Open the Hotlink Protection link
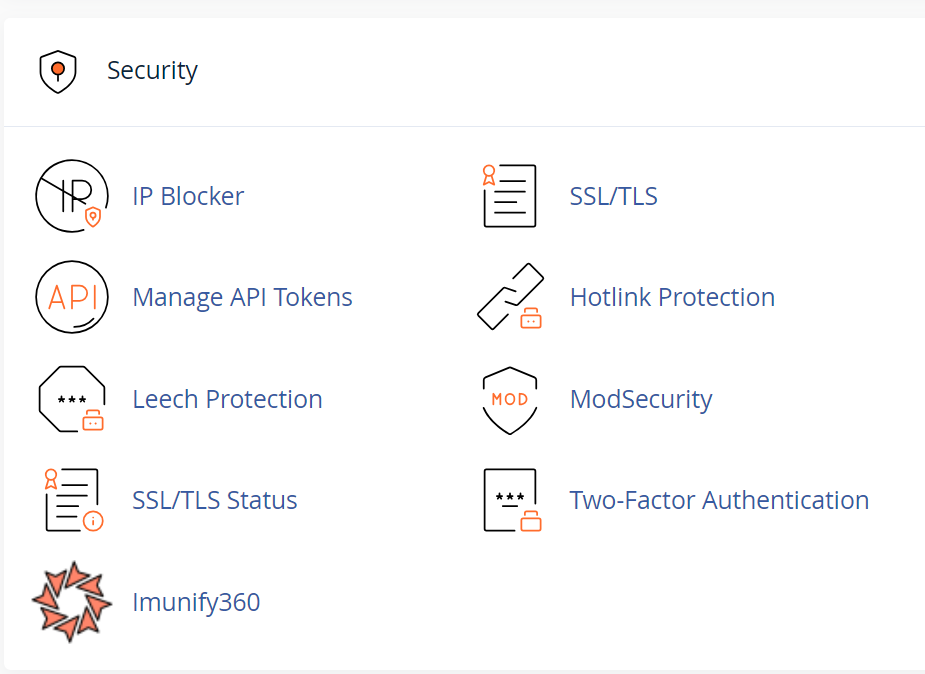Viewport: 925px width, 674px height. pyautogui.click(x=673, y=297)
